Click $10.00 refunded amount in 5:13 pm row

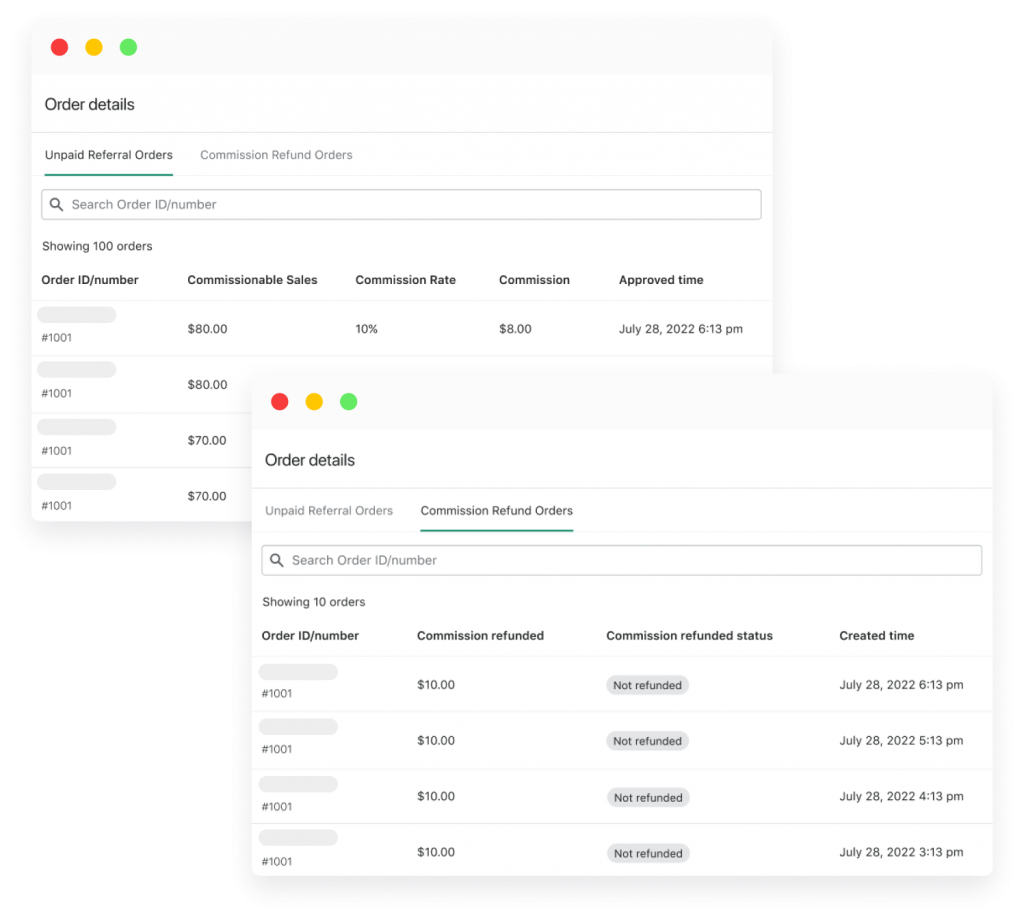coord(436,740)
